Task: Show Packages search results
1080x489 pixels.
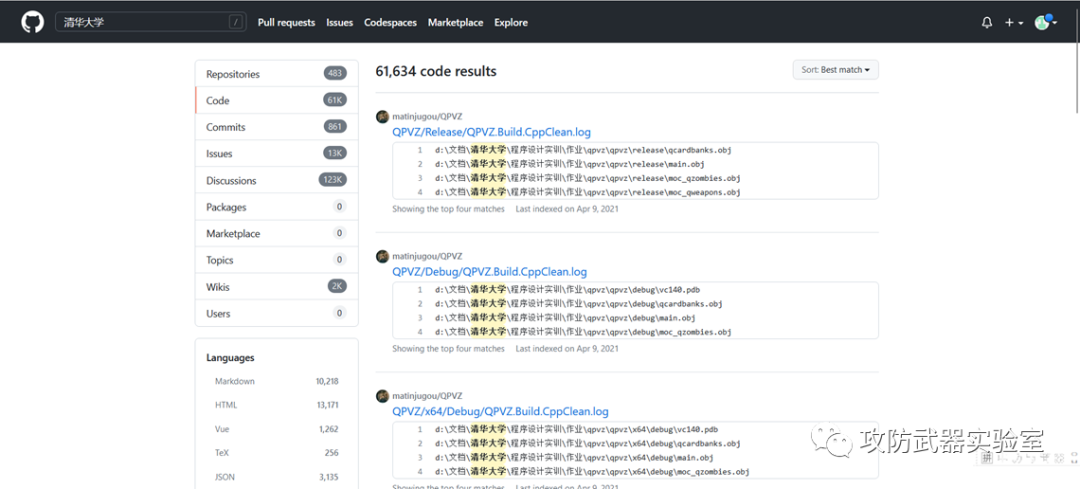Action: (x=277, y=207)
